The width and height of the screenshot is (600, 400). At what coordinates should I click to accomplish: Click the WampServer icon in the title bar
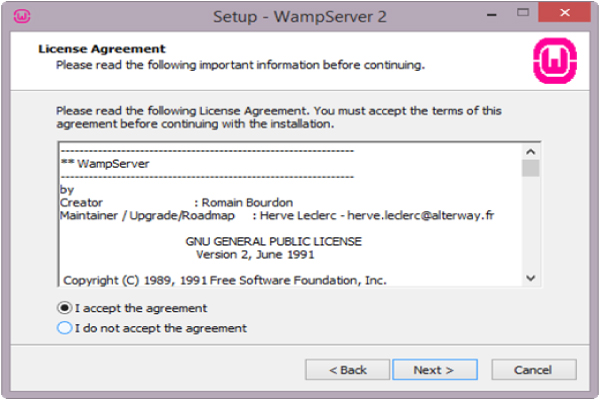coord(22,16)
